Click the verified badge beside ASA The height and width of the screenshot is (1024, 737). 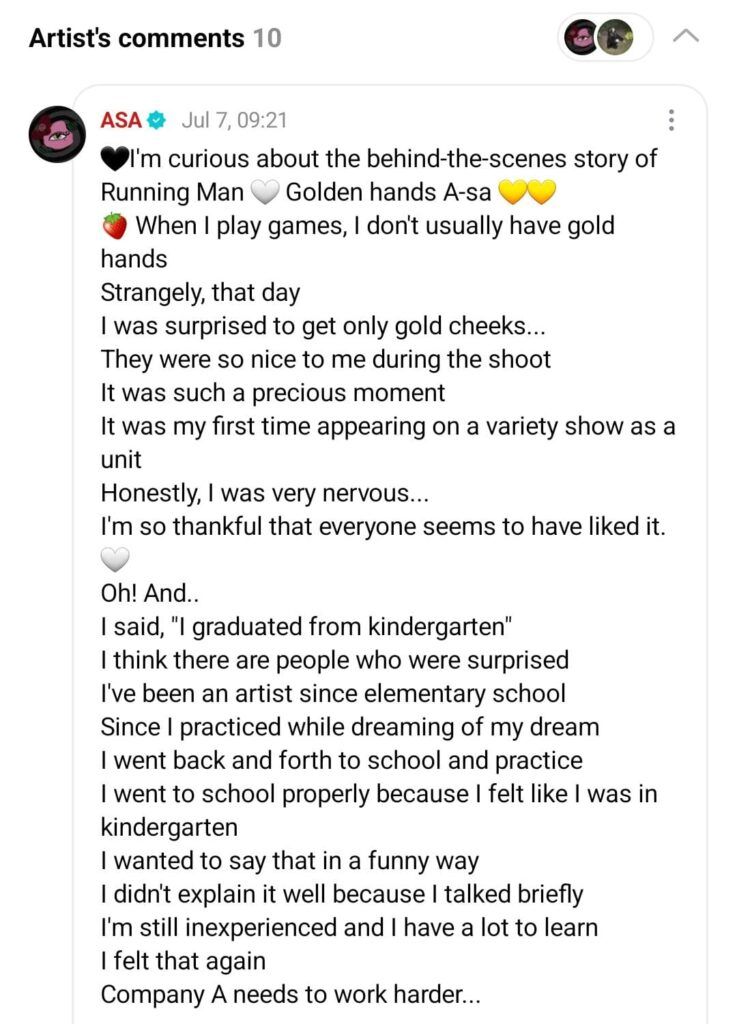coord(157,120)
